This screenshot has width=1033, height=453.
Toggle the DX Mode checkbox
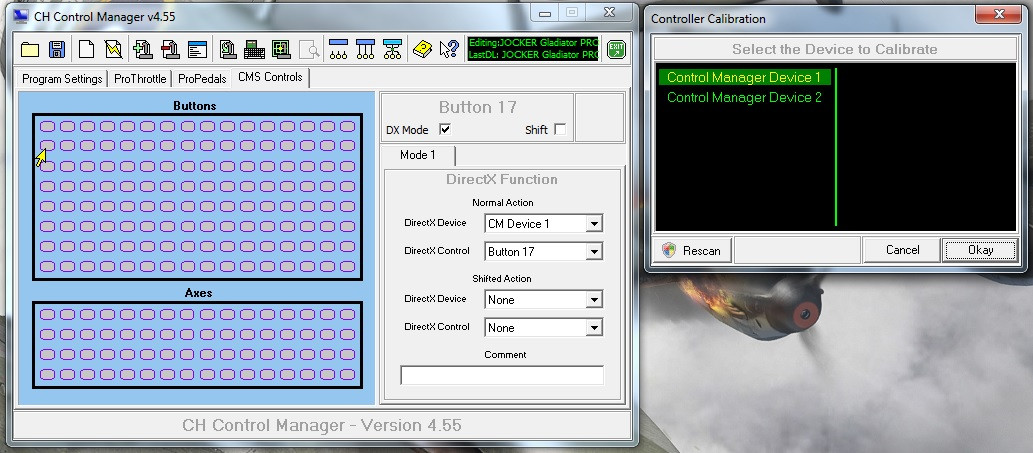pos(445,129)
